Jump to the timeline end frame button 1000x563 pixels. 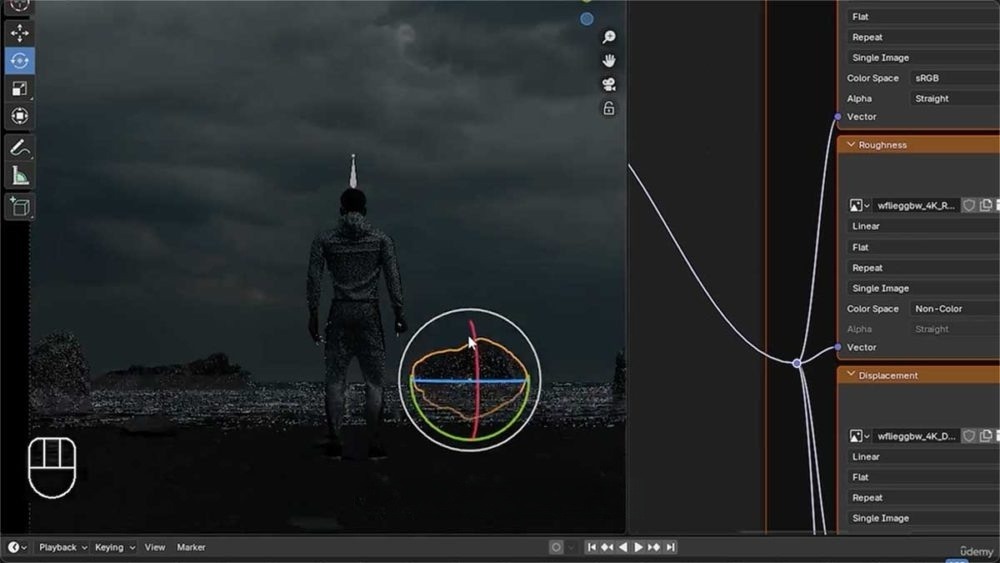coord(671,547)
